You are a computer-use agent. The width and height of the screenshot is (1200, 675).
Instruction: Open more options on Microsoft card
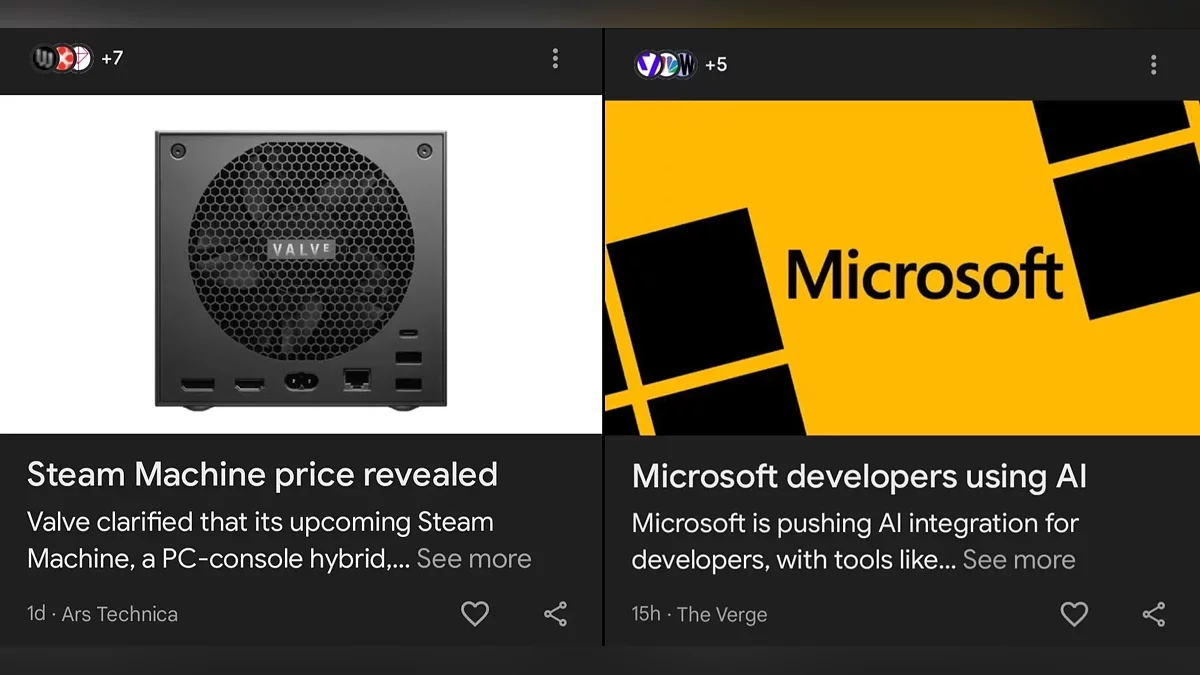tap(1153, 65)
